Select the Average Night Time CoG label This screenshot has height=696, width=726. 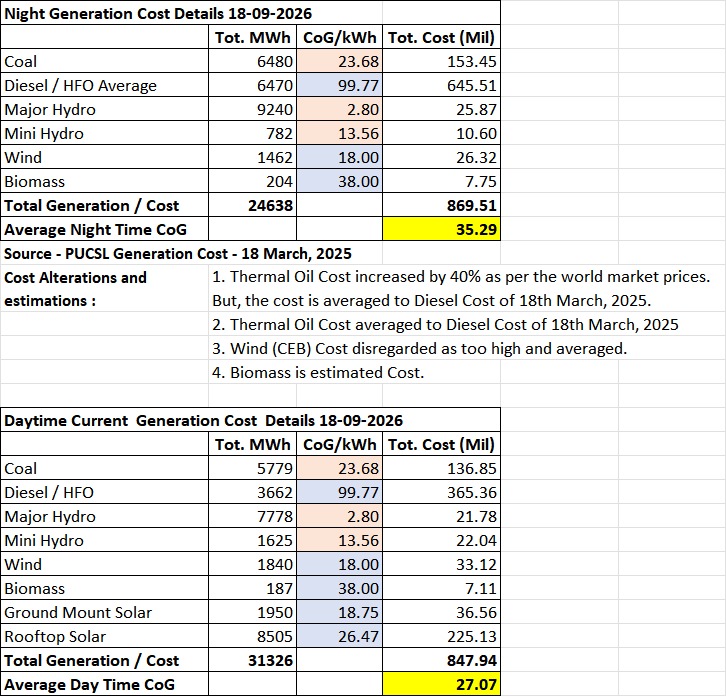(105, 230)
